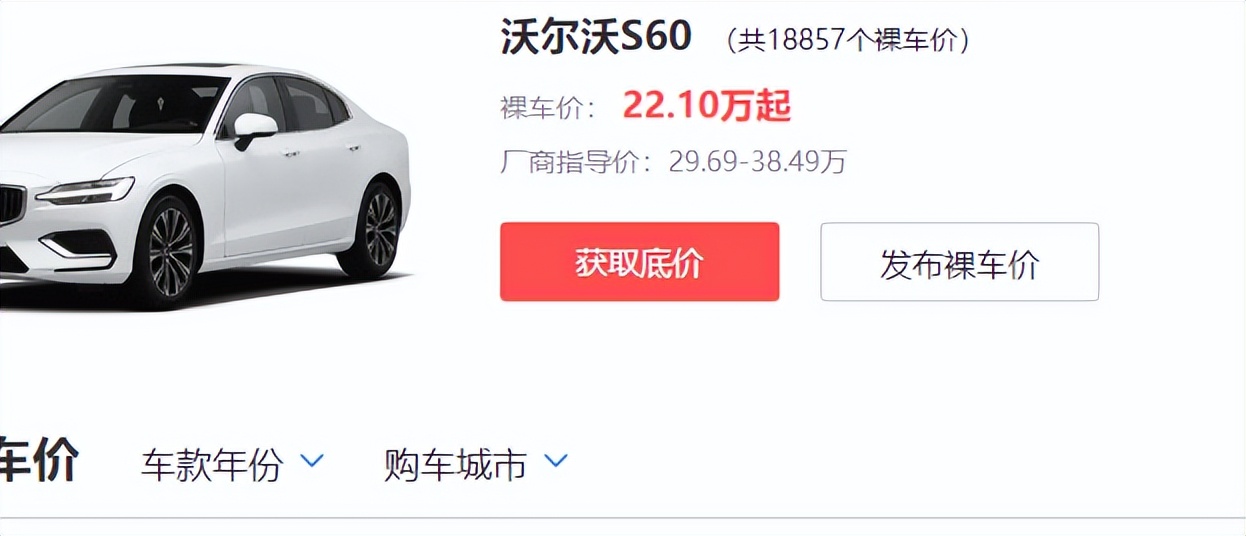
Task: Click the blue chevron beside 车款年份
Action: (x=312, y=461)
